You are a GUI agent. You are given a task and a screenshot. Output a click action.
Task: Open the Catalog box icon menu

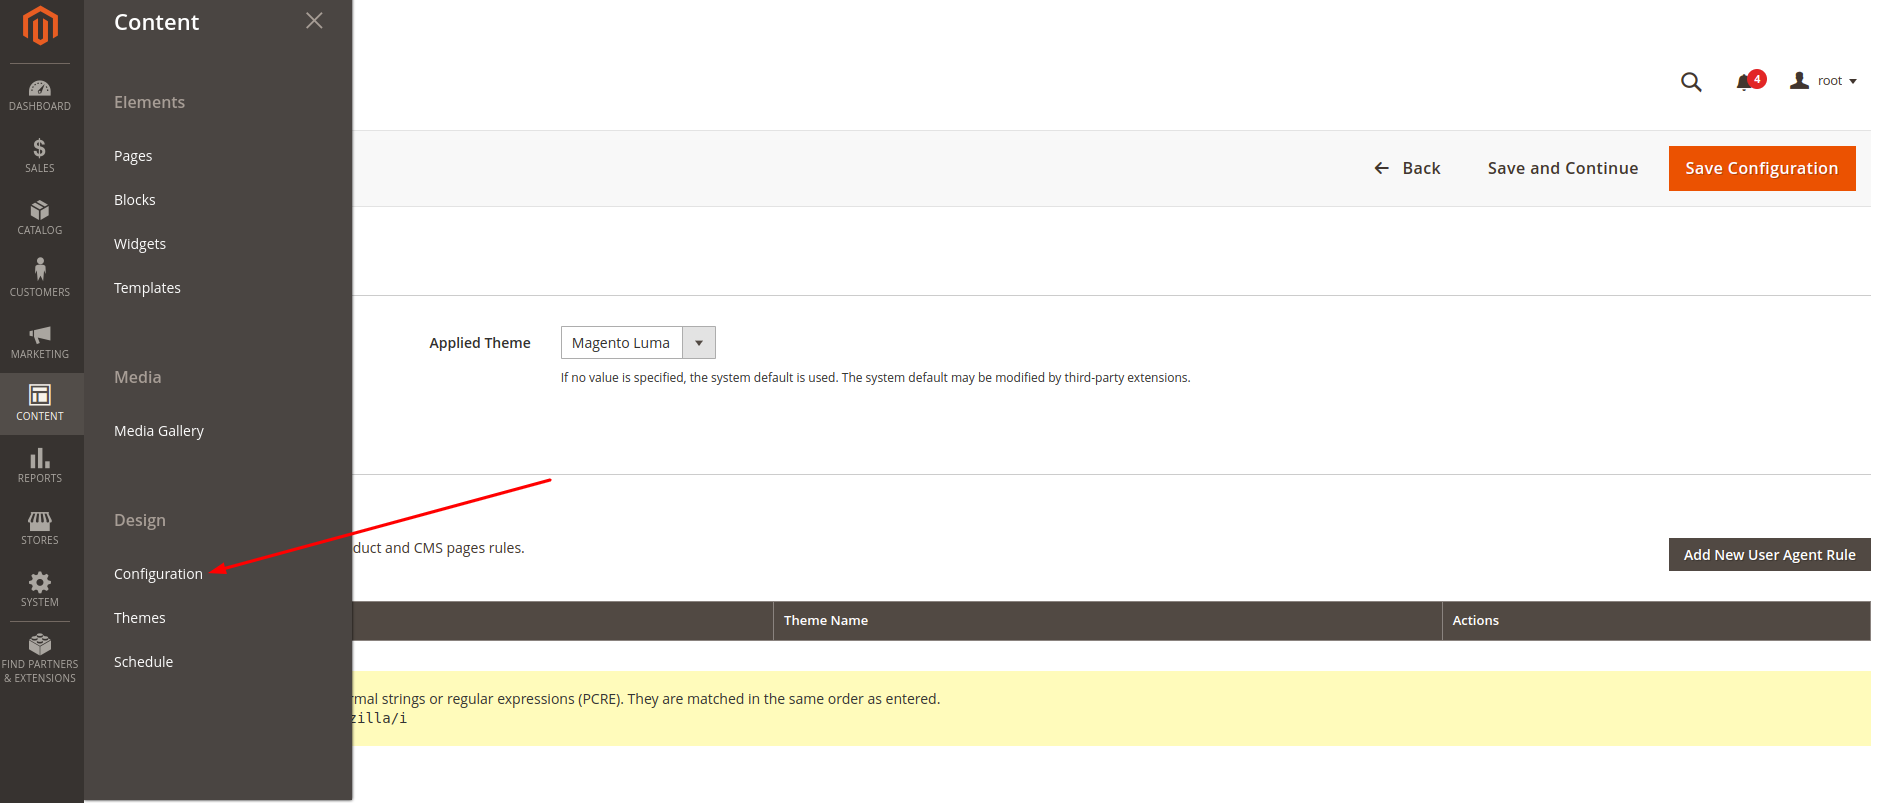point(40,217)
